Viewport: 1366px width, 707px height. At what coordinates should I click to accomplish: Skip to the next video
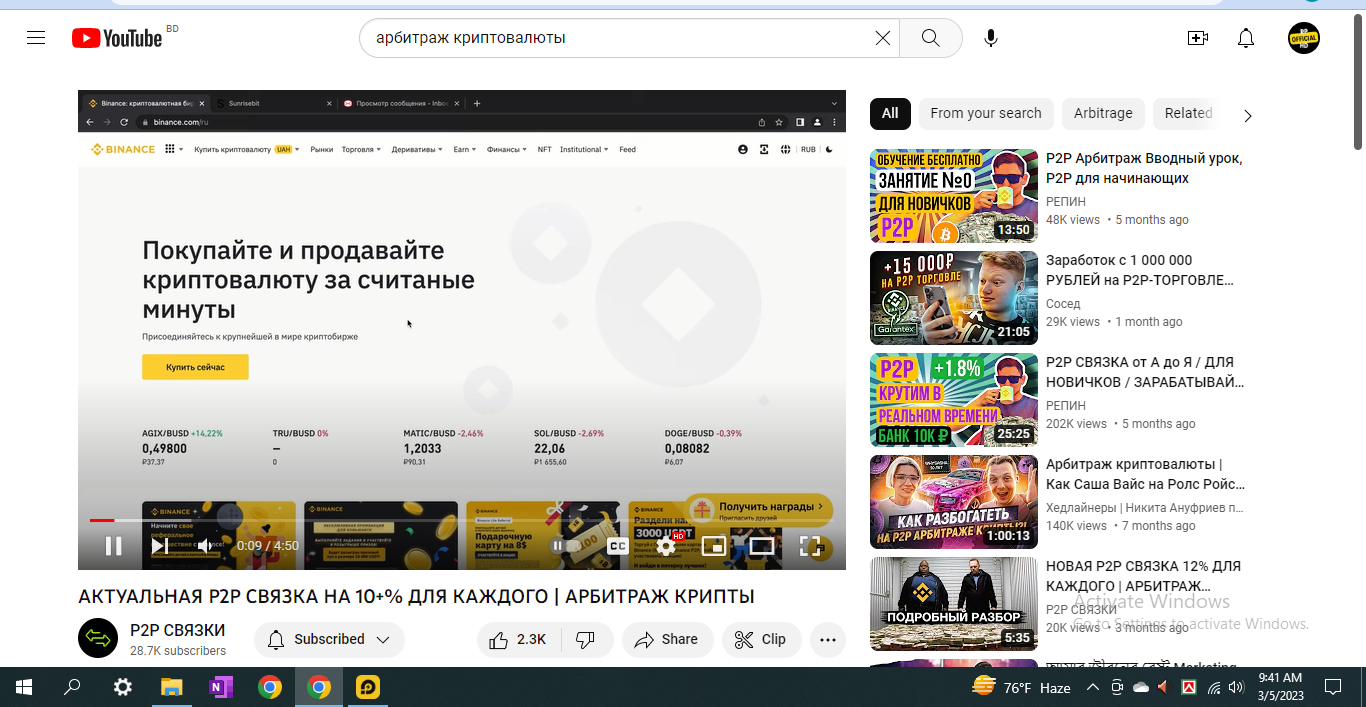coord(159,546)
